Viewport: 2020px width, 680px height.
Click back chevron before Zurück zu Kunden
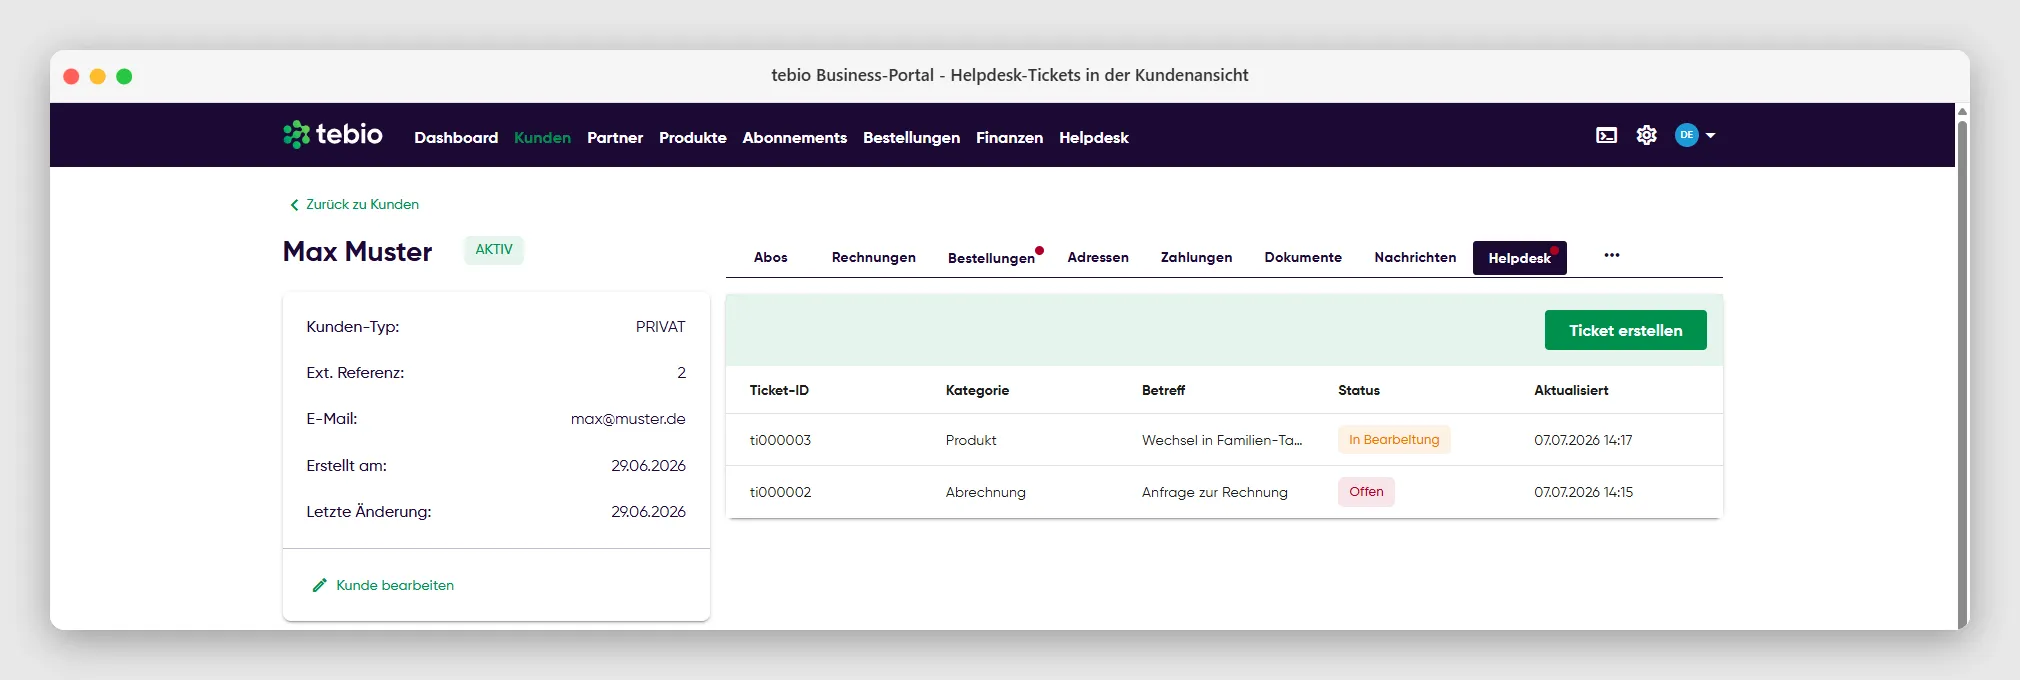click(x=294, y=205)
